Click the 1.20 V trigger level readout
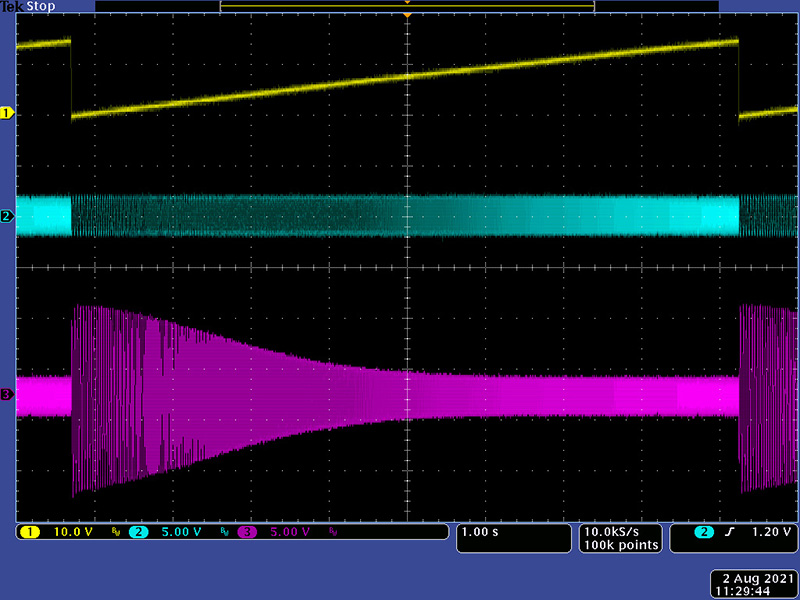 [770, 532]
